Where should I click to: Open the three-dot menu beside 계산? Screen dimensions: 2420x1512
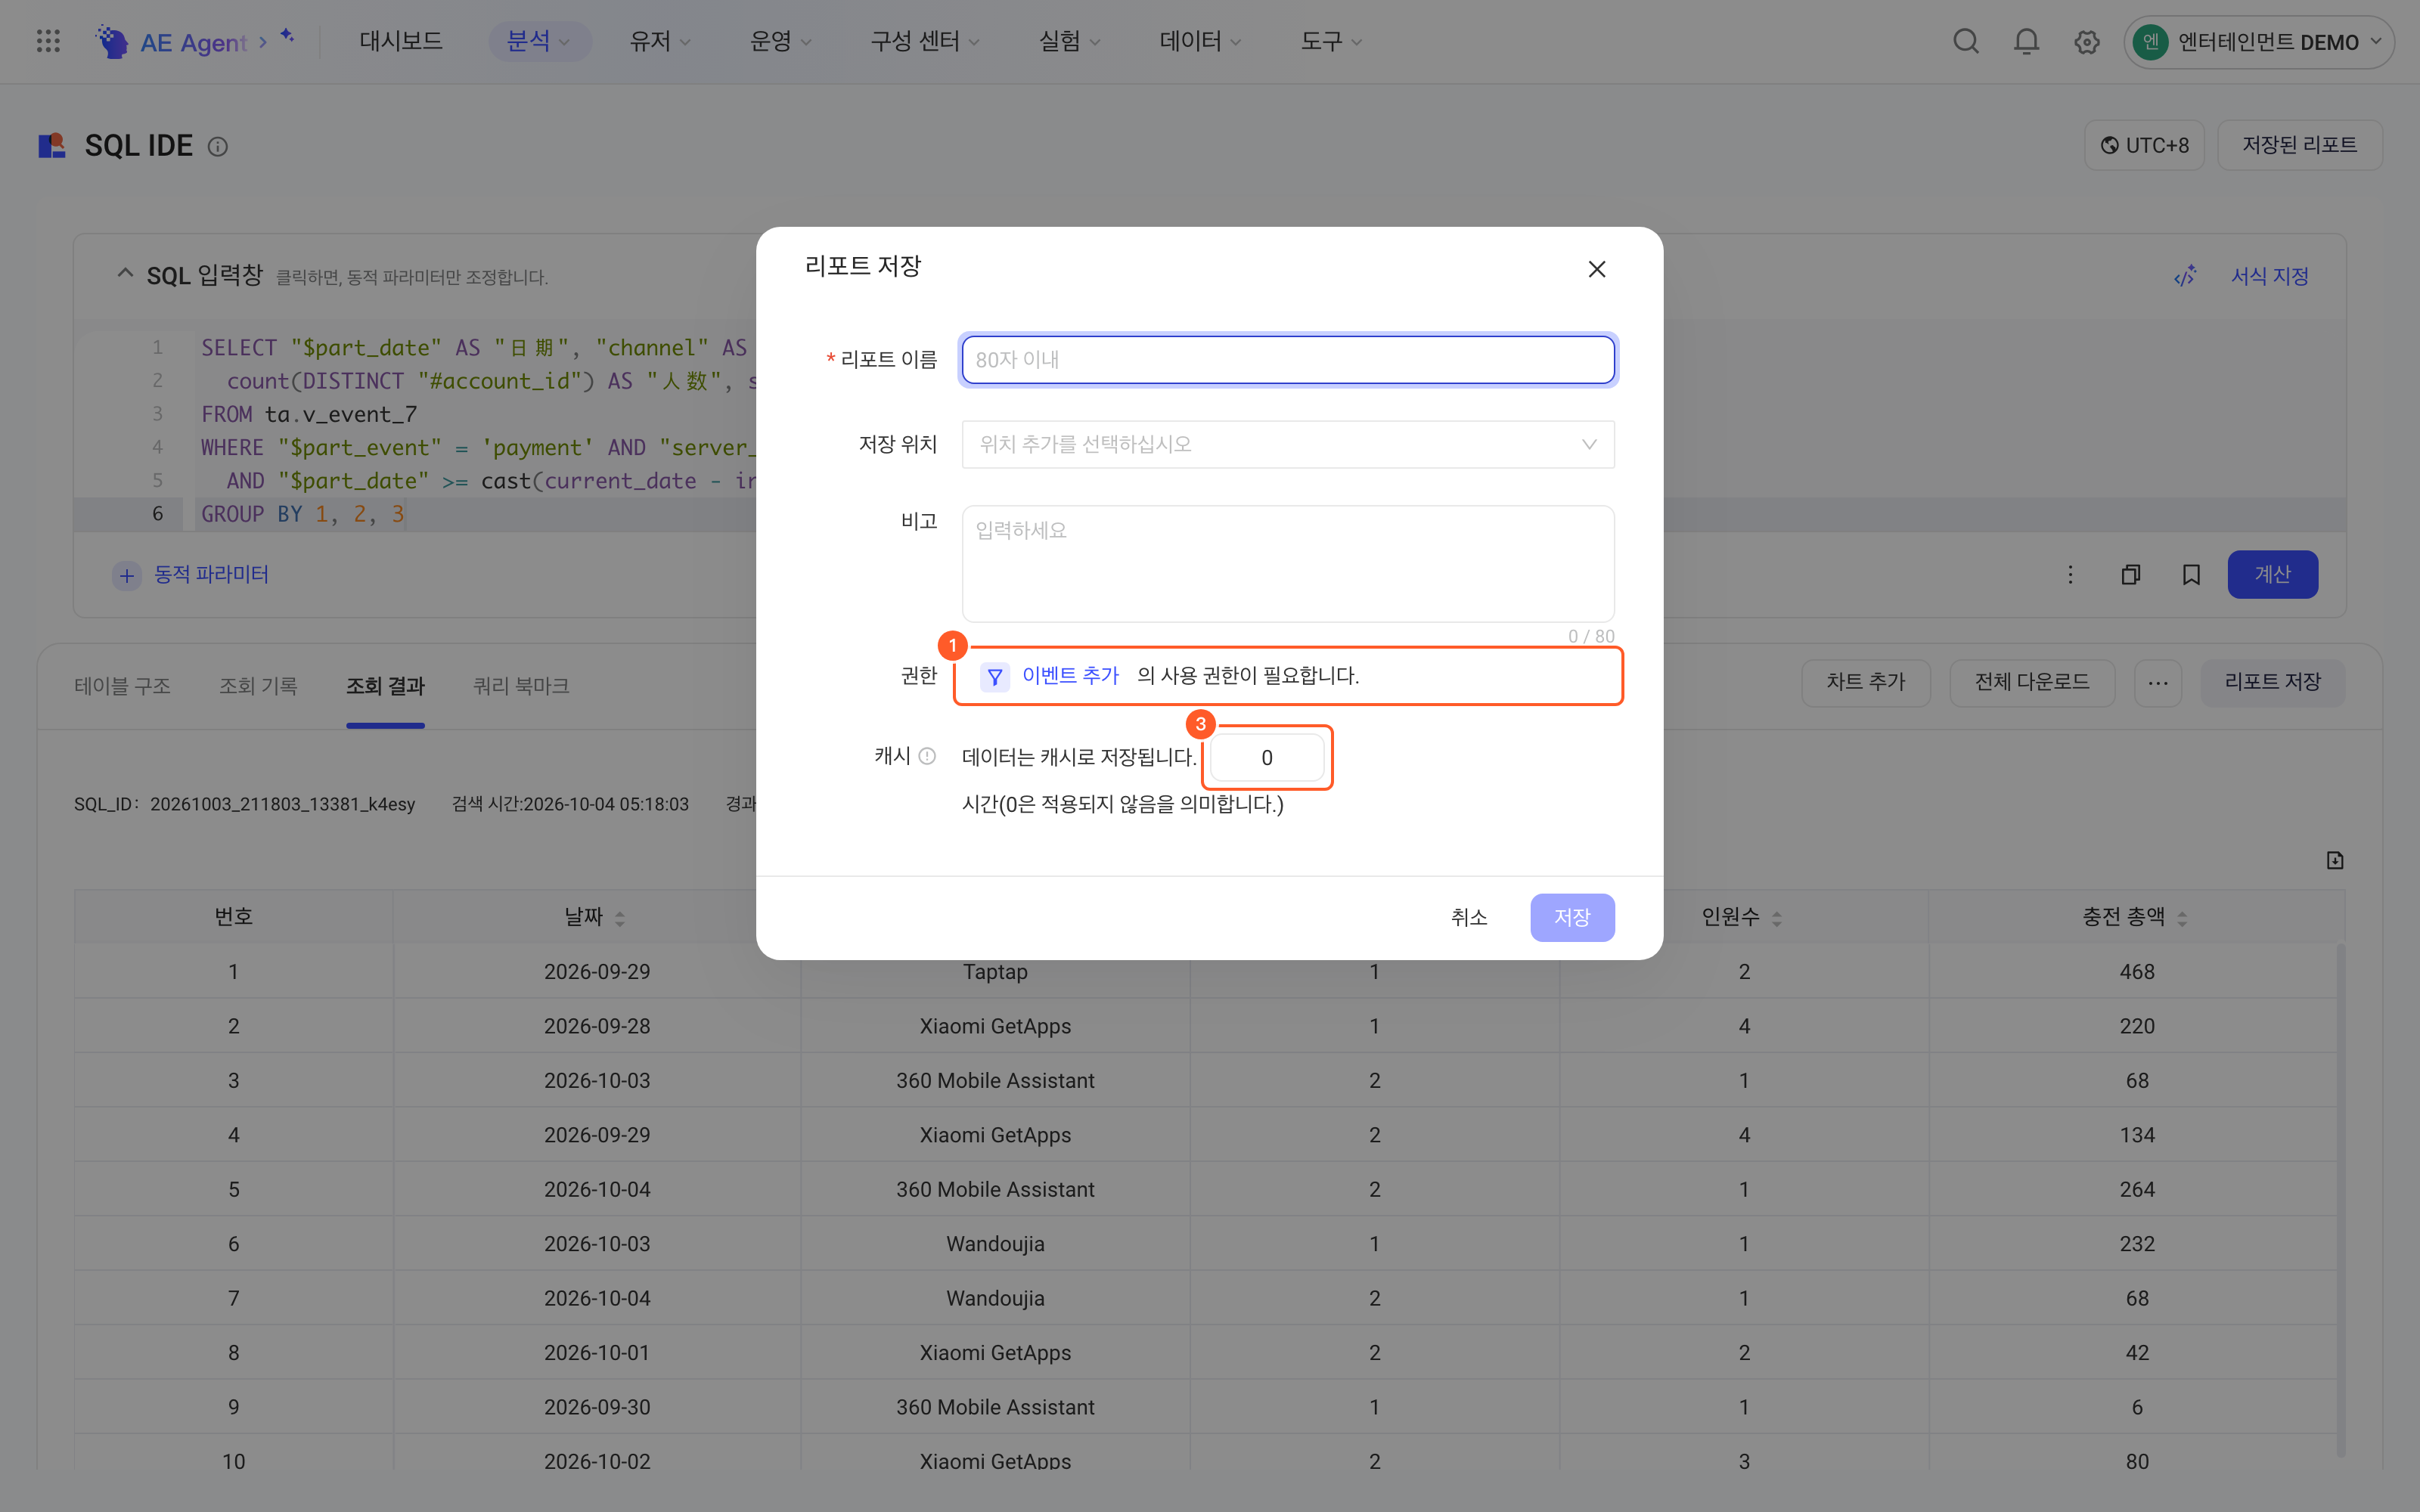2070,574
